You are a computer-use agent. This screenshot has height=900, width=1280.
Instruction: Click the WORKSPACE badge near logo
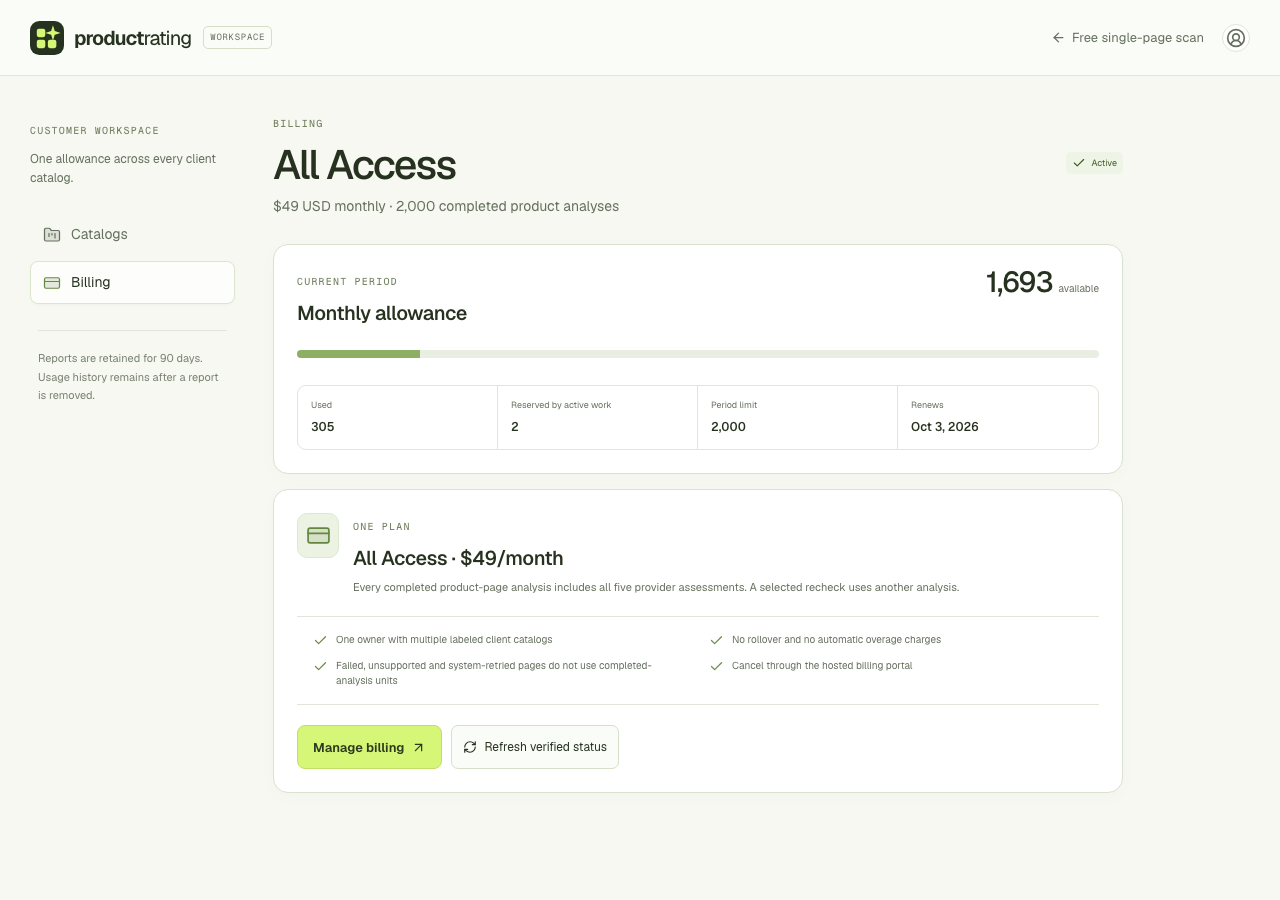pos(237,37)
